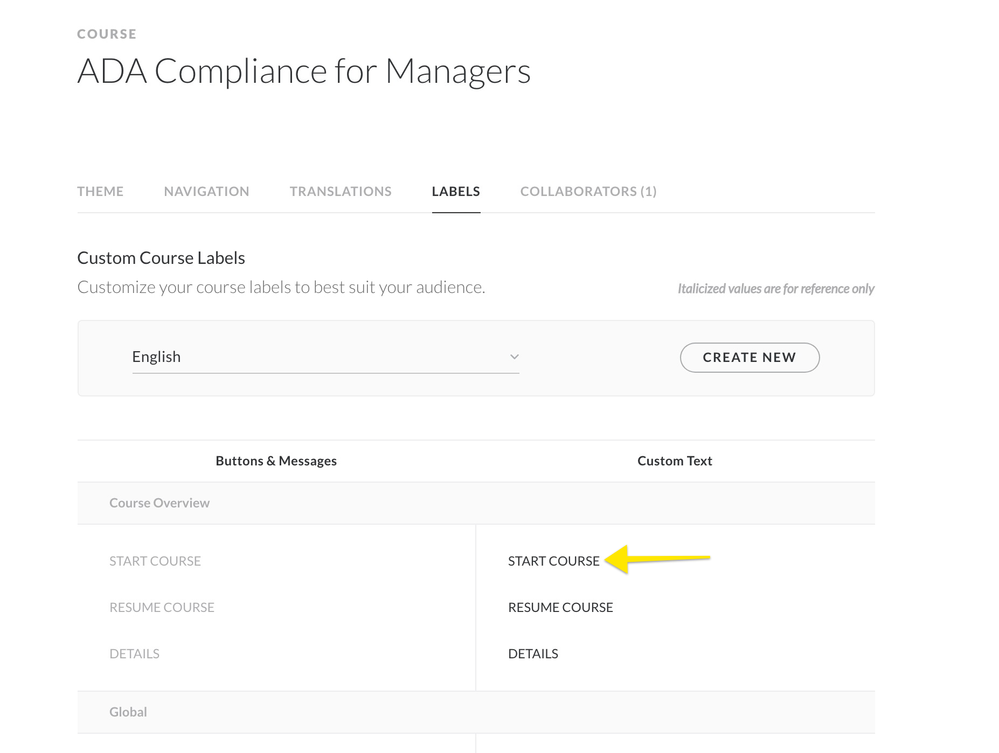Click the chevron arrow in the language selector
Viewport: 999px width, 753px height.
pos(514,357)
